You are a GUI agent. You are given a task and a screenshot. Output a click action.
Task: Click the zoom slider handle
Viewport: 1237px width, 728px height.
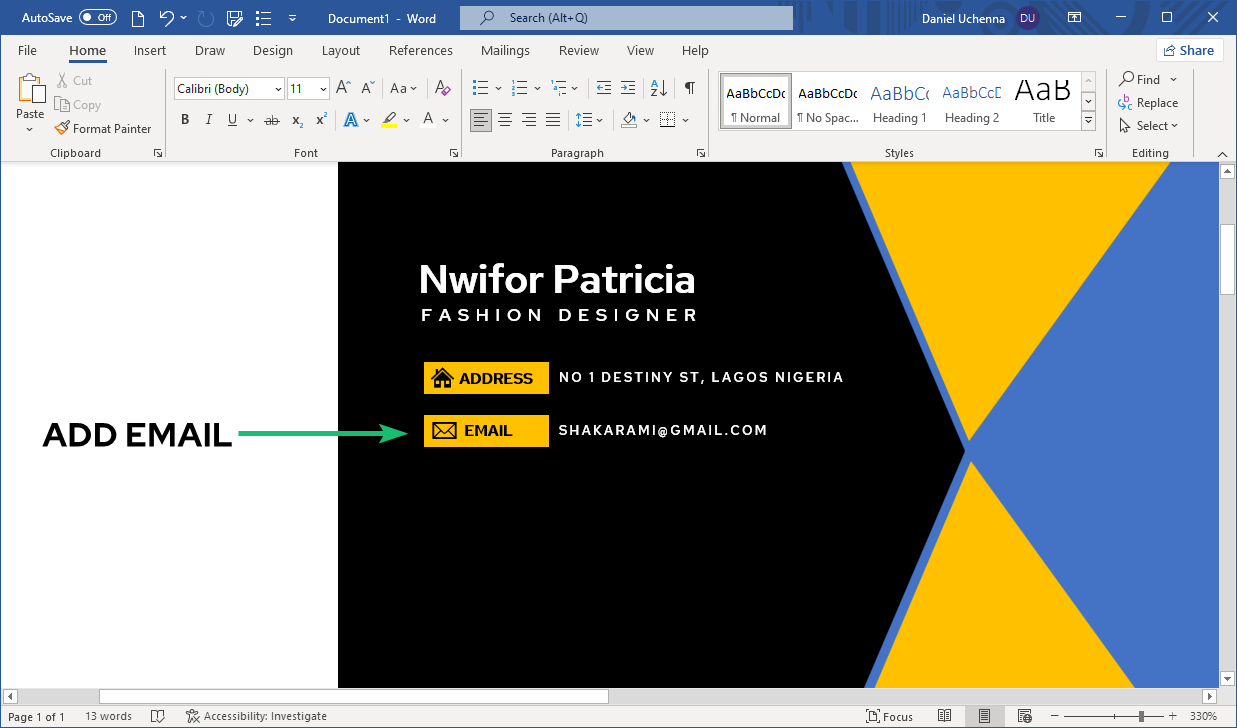1141,716
